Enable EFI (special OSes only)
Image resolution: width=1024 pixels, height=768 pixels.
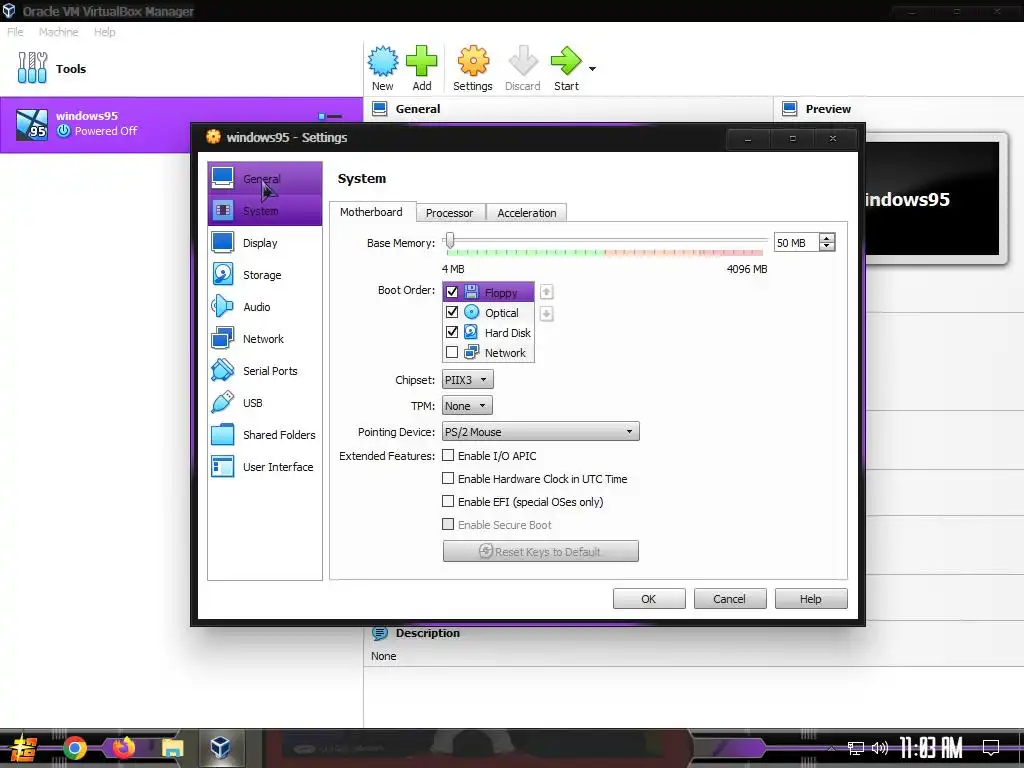click(448, 501)
